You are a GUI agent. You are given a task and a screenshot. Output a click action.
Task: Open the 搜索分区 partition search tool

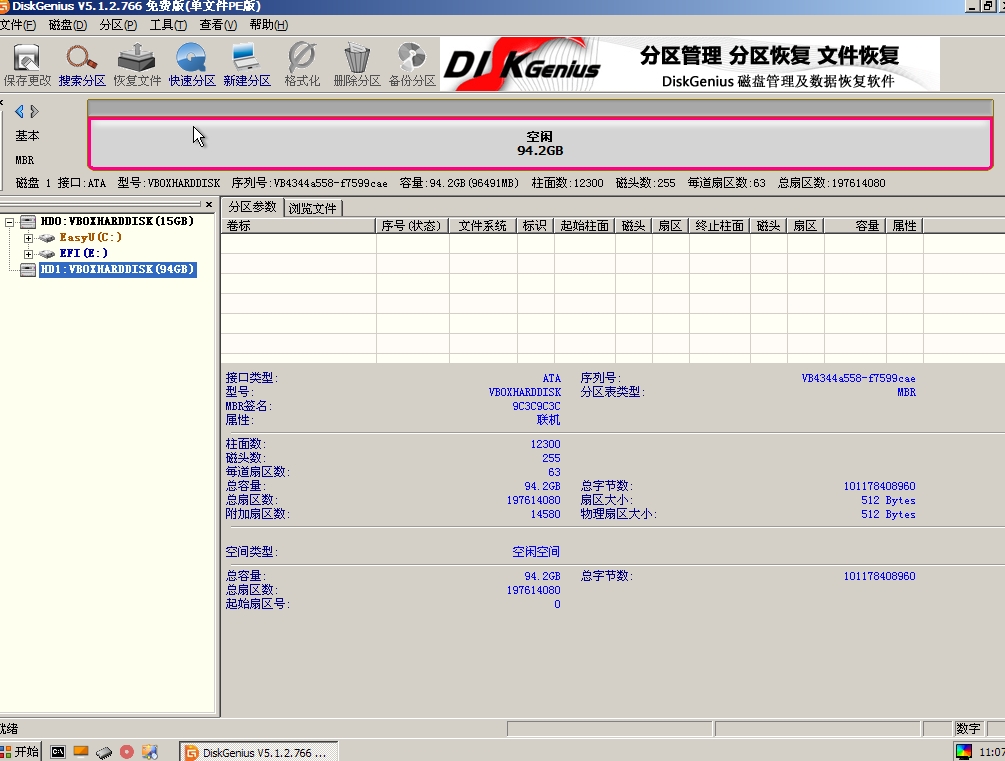click(82, 63)
